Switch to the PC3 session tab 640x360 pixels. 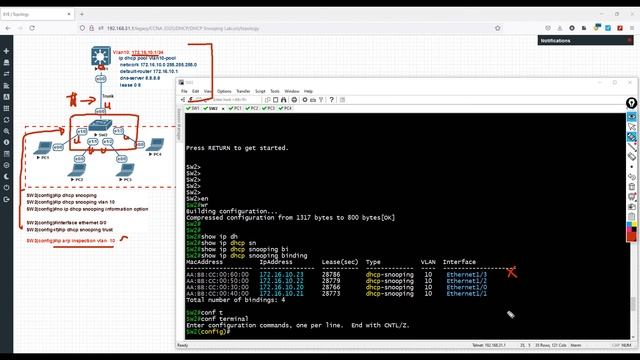click(268, 109)
